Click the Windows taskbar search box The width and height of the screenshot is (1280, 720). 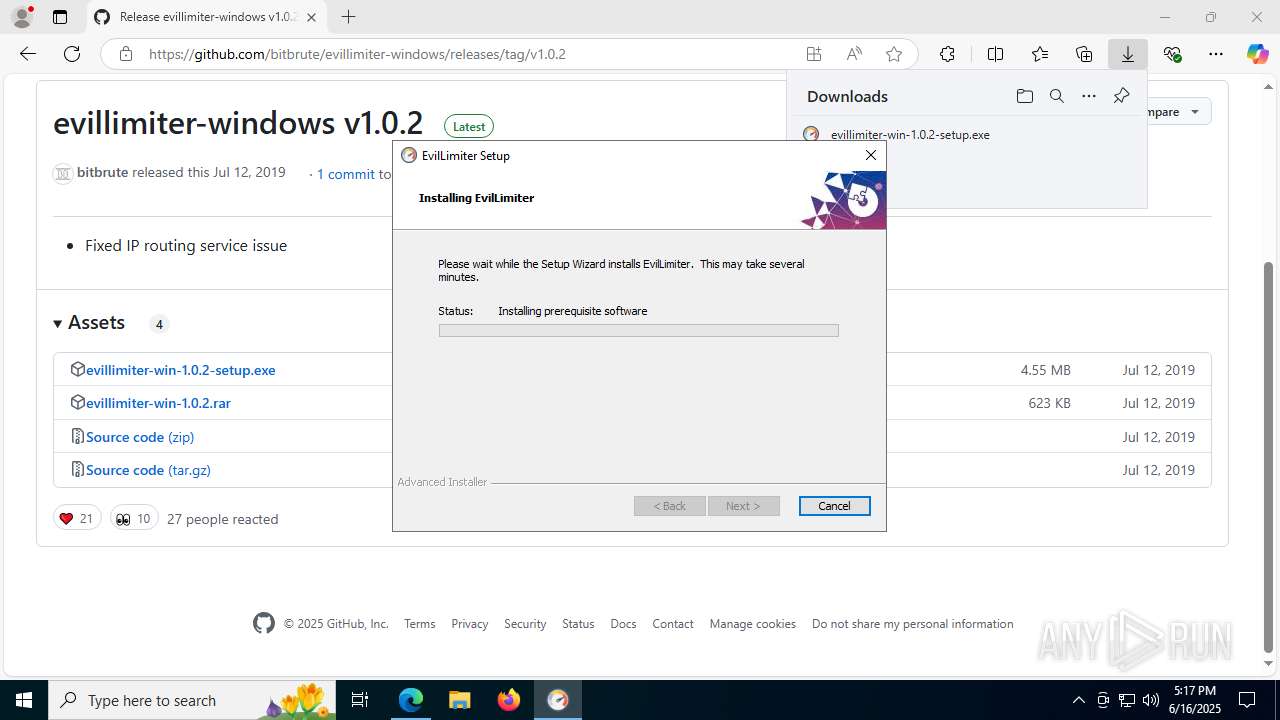pos(193,700)
